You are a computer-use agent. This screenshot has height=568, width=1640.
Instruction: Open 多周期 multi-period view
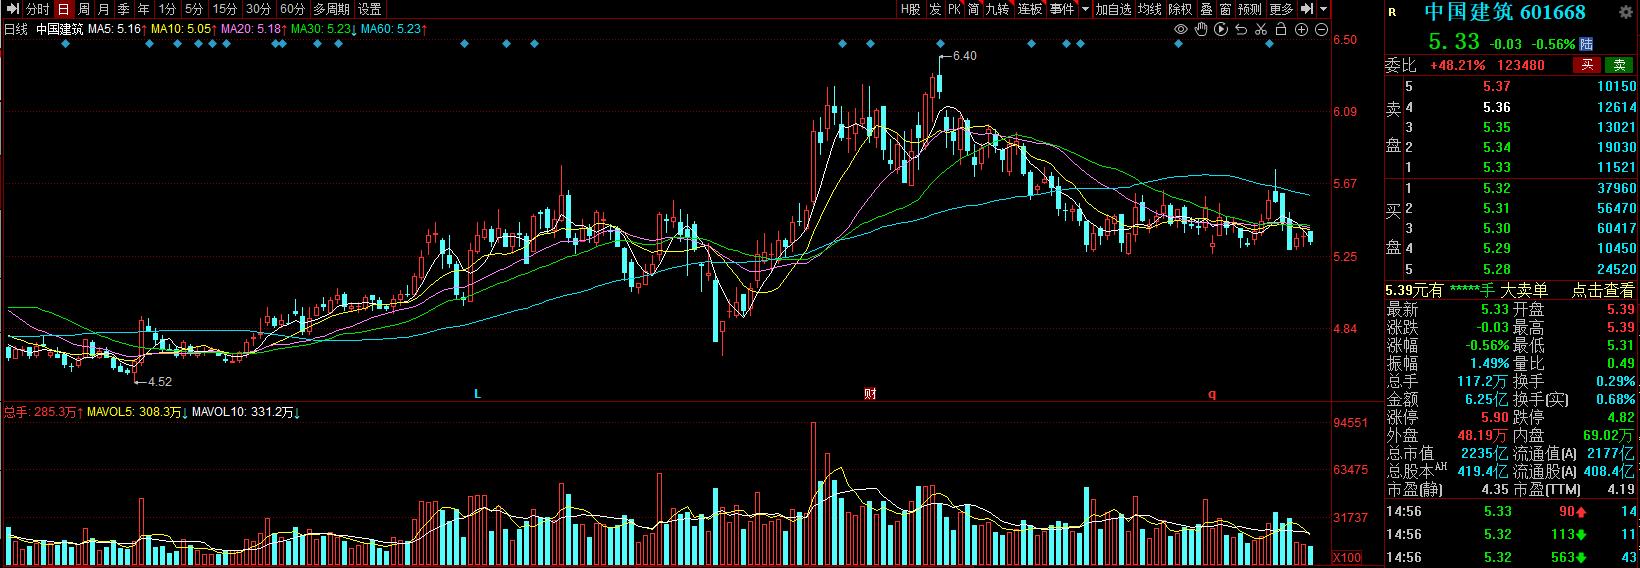pyautogui.click(x=331, y=9)
